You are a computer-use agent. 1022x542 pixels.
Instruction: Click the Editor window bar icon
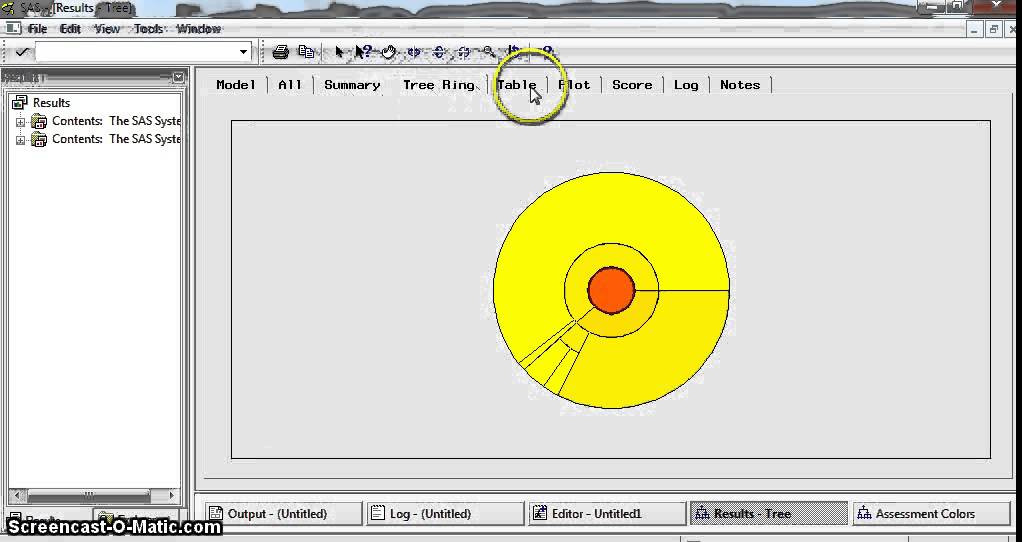click(x=540, y=513)
